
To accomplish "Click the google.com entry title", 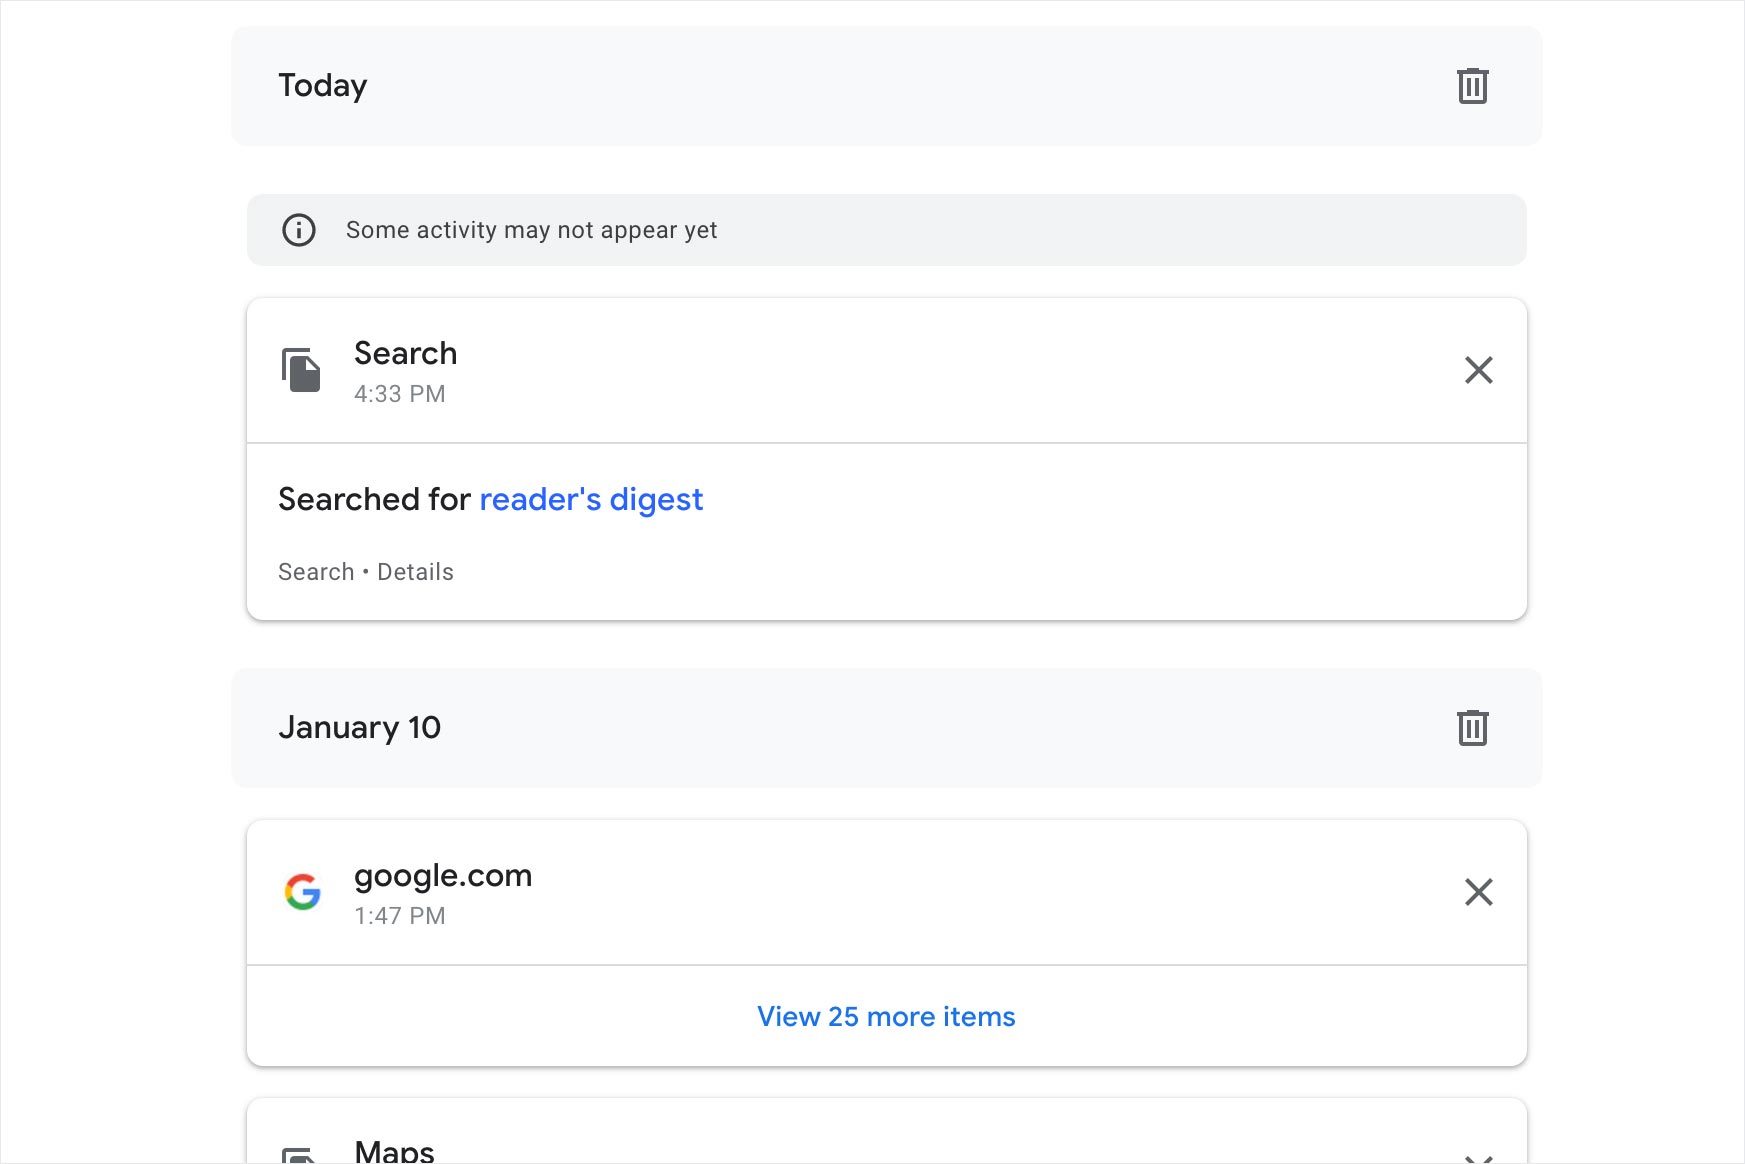I will [x=444, y=875].
